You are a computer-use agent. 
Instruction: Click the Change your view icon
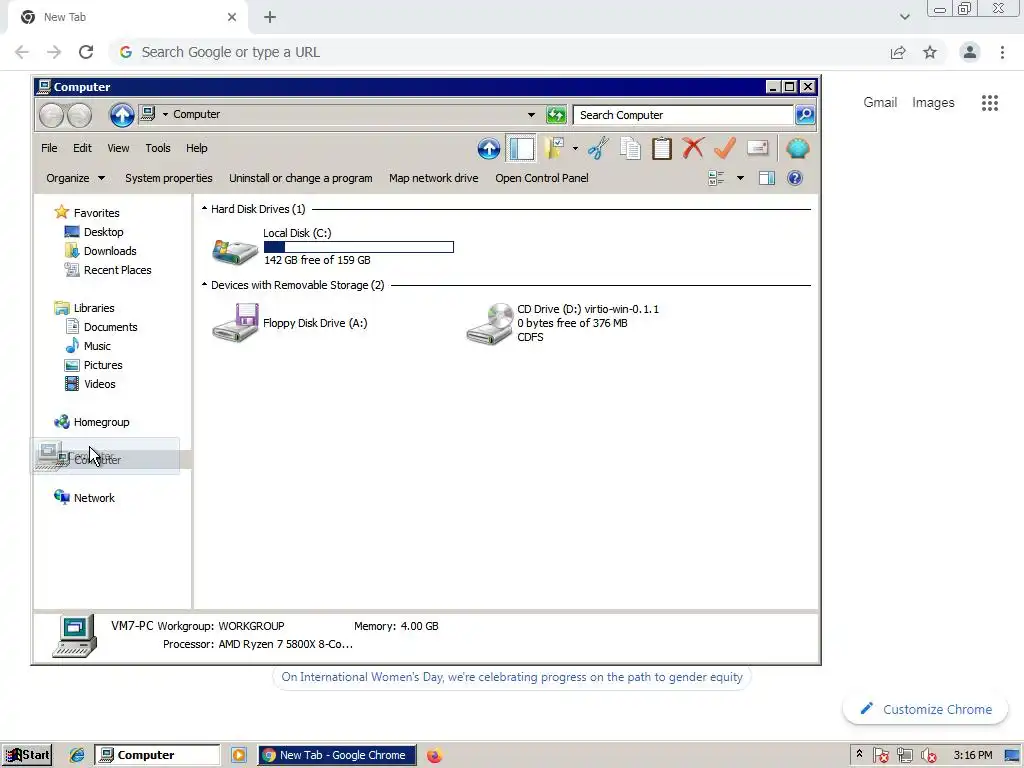pyautogui.click(x=716, y=178)
